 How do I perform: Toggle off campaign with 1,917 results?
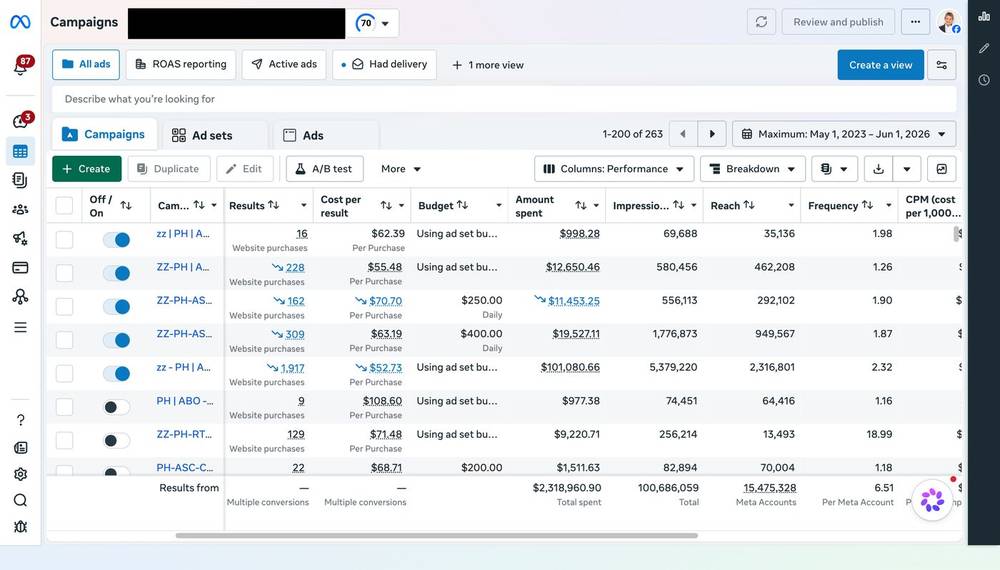point(117,374)
